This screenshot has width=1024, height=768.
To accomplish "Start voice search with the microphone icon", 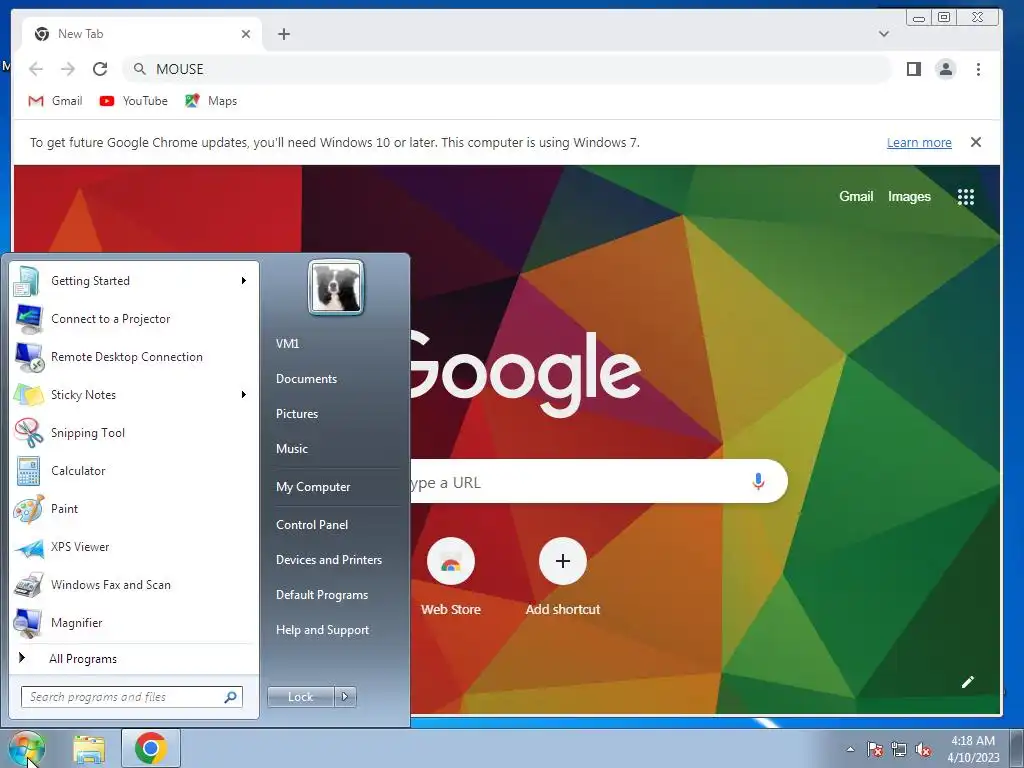I will (758, 482).
